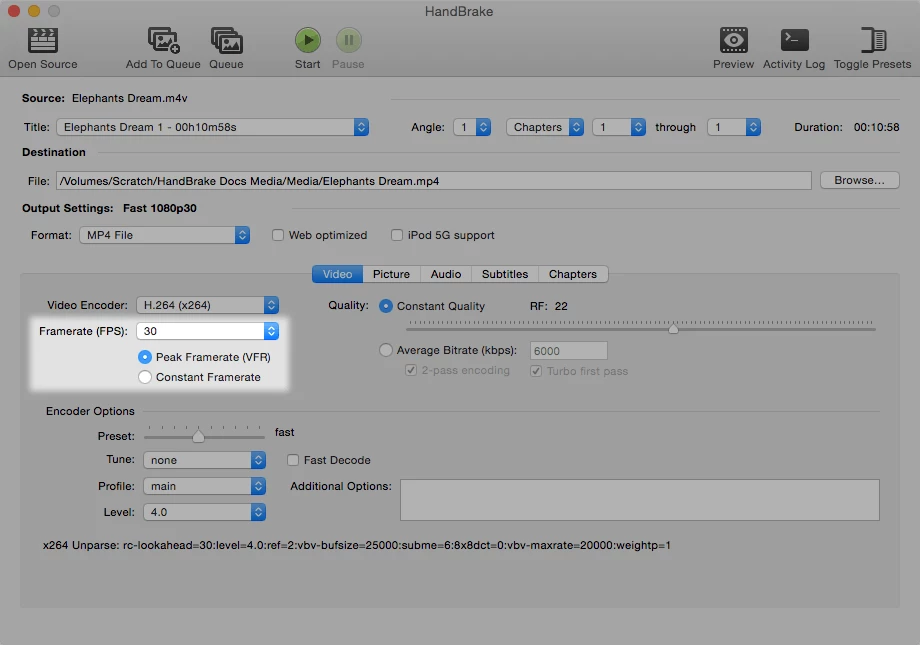Image resolution: width=920 pixels, height=645 pixels.
Task: Toggle the Turbo first pass checkbox
Action: 536,371
